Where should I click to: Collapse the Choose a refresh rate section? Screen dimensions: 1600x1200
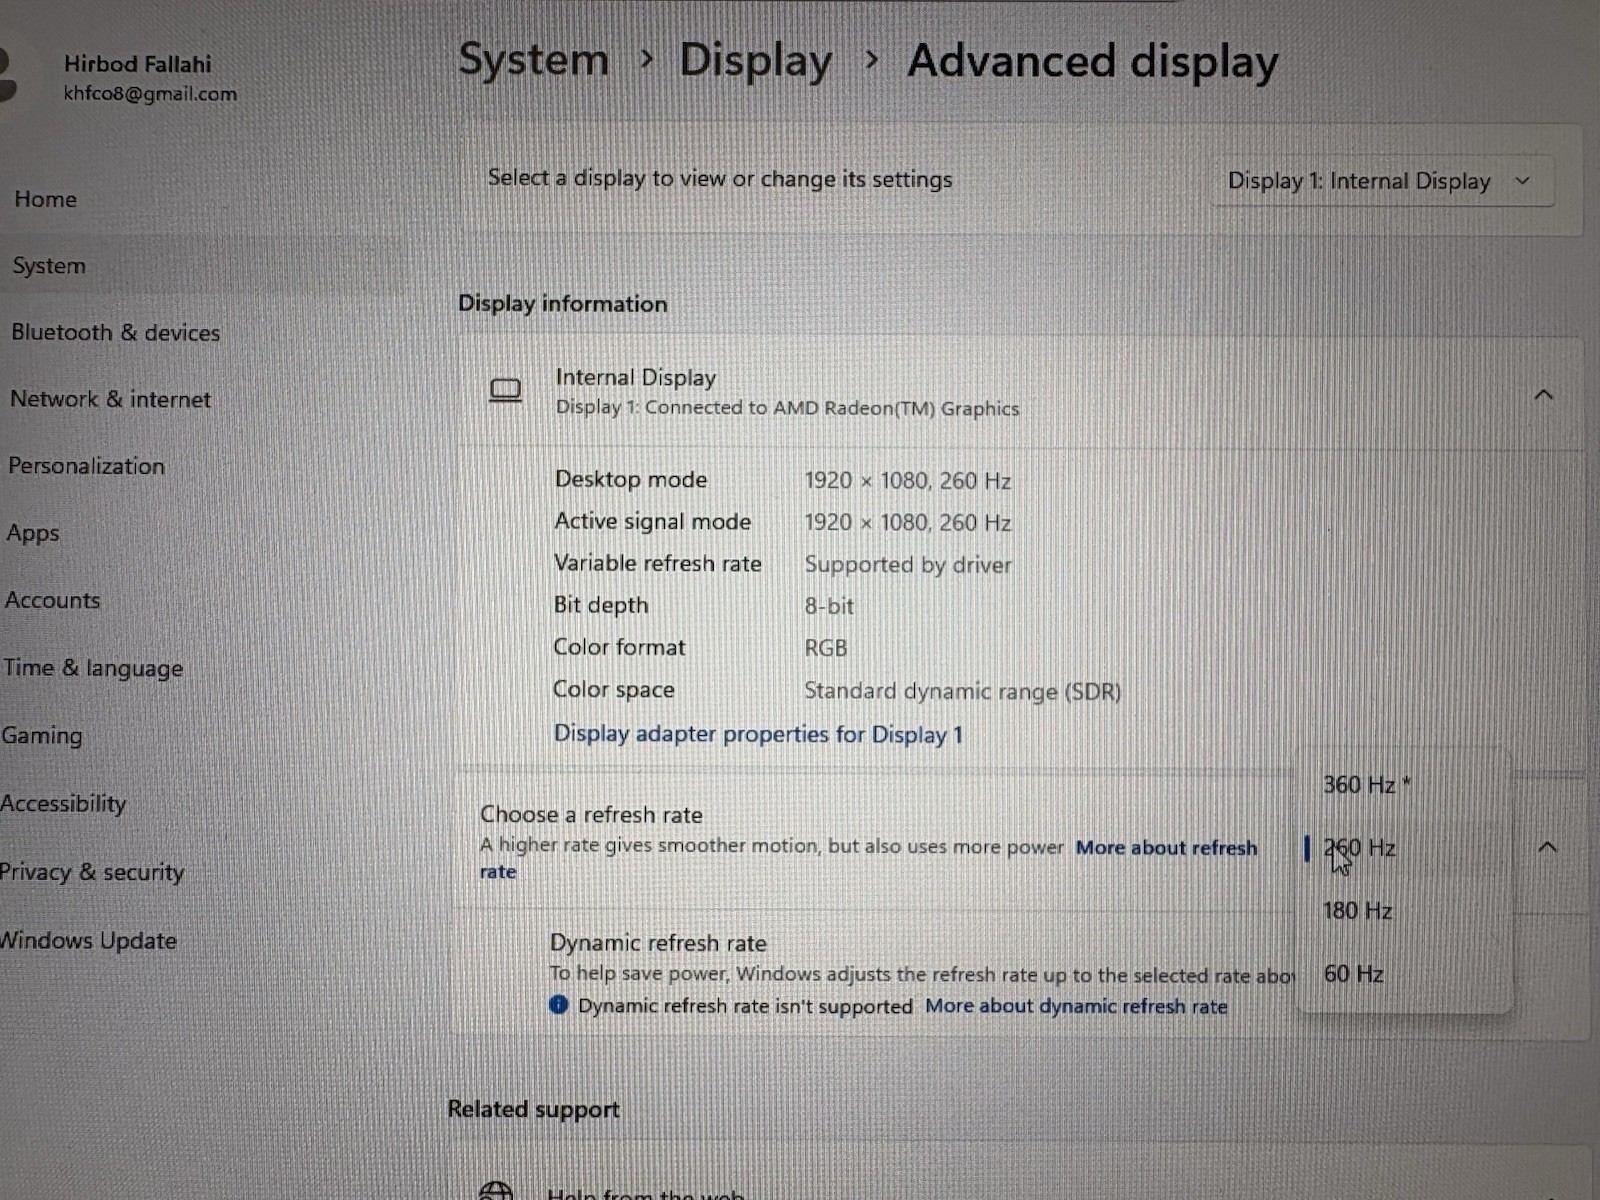click(x=1547, y=848)
